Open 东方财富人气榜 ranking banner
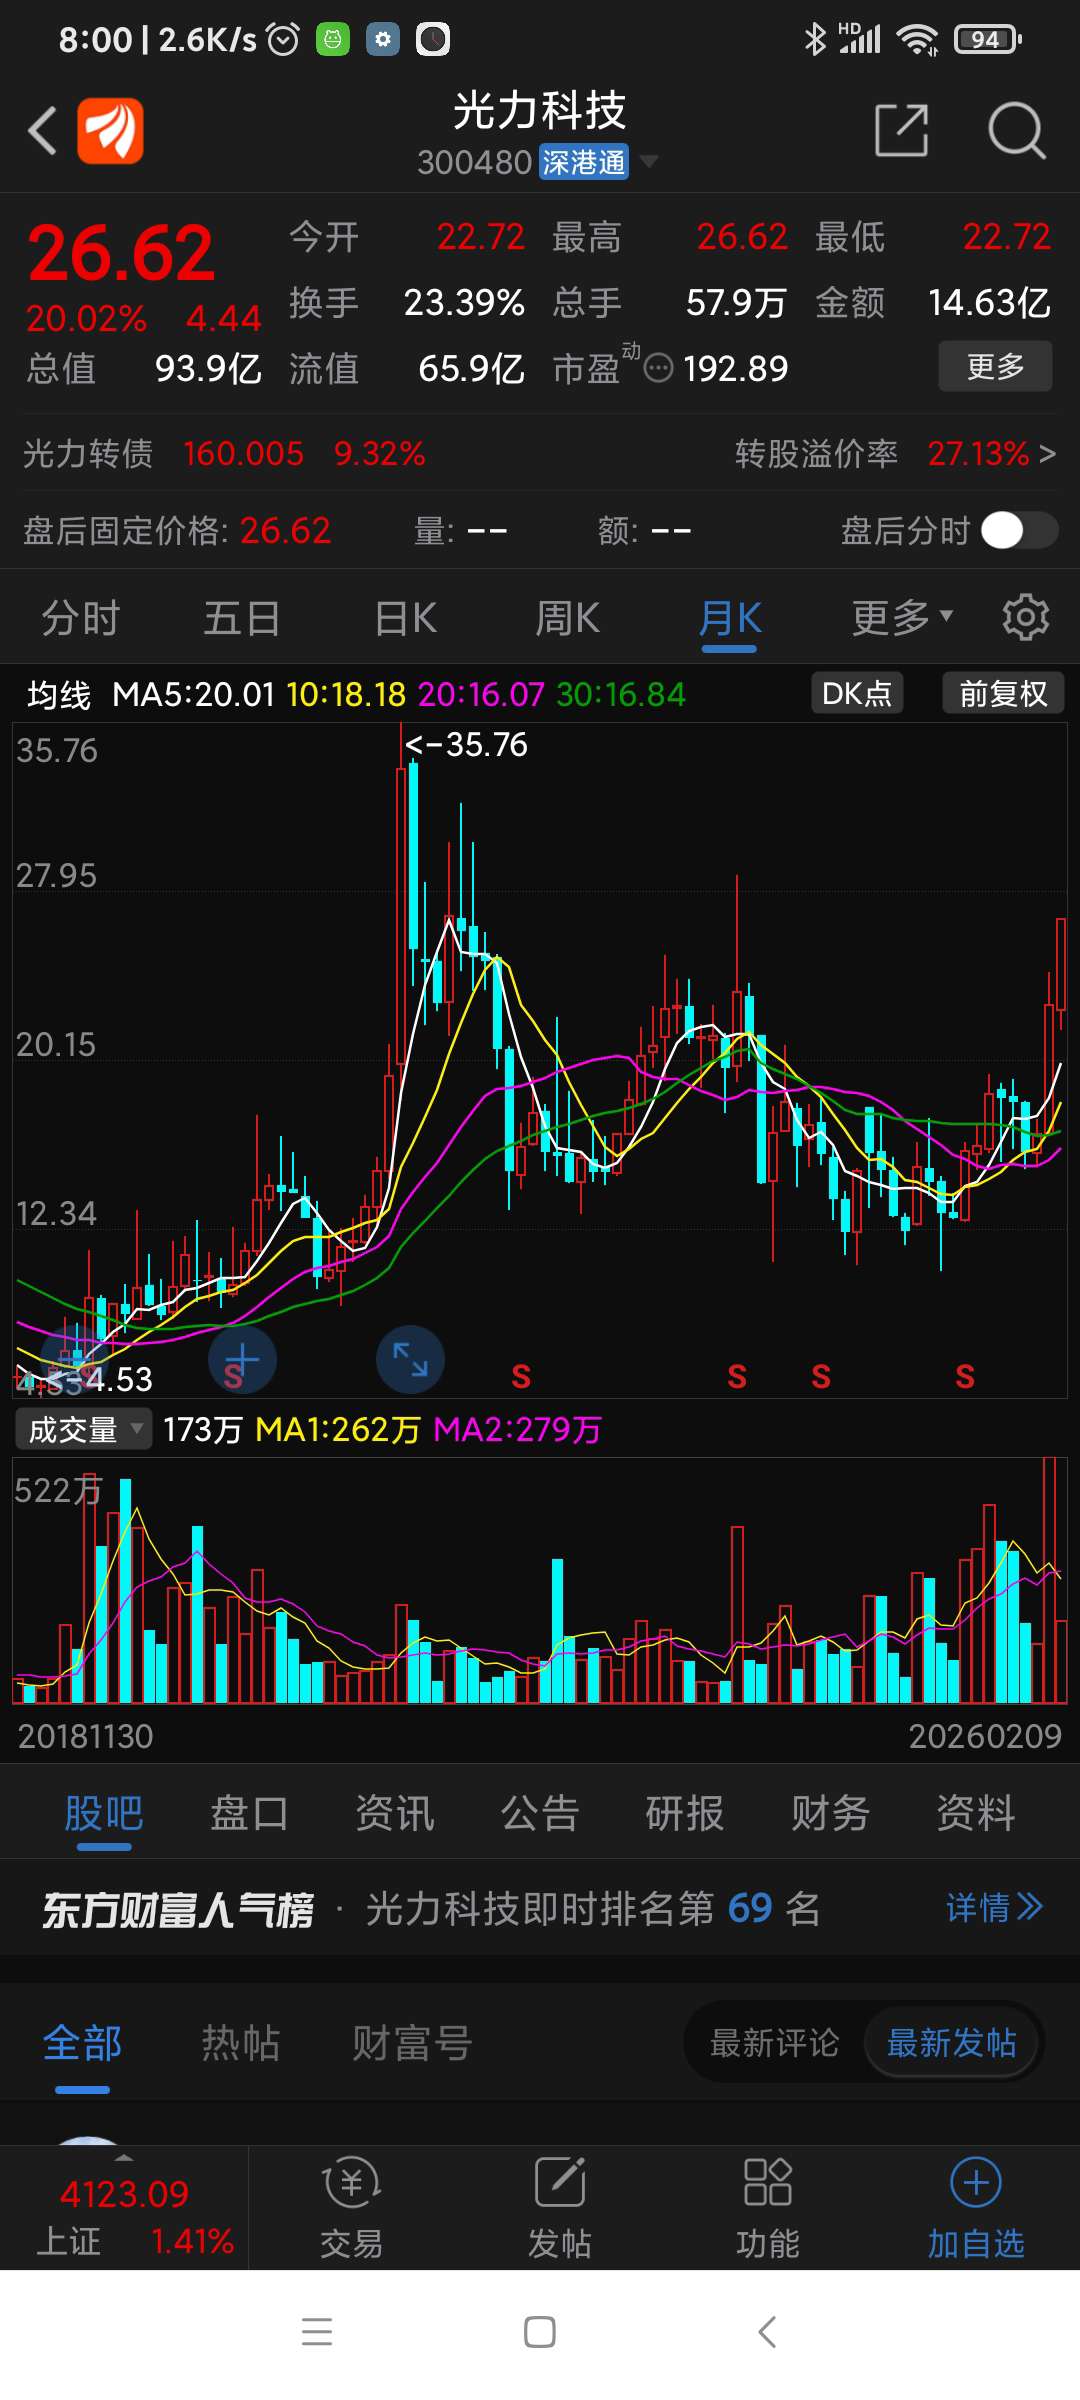This screenshot has height=2400, width=1080. coord(540,1908)
